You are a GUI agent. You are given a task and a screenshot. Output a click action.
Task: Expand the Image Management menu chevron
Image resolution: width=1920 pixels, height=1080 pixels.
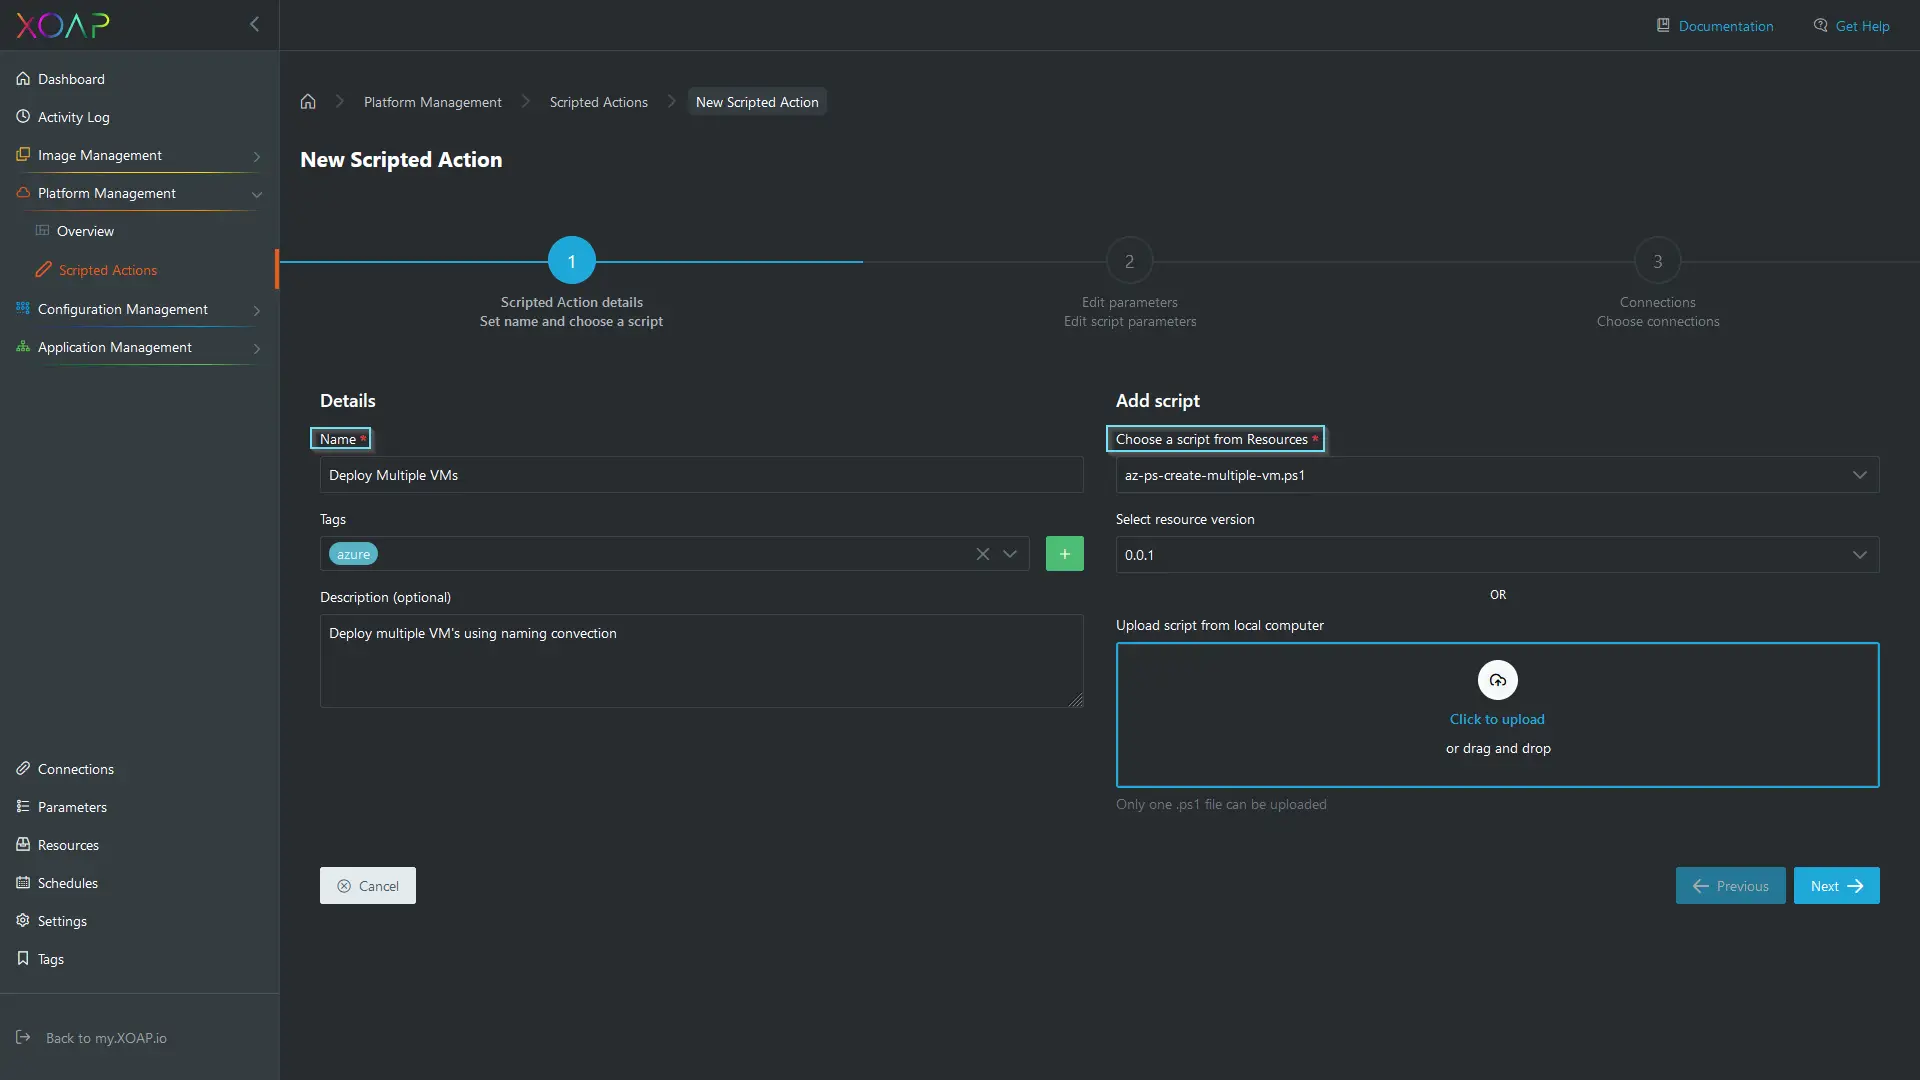point(257,156)
